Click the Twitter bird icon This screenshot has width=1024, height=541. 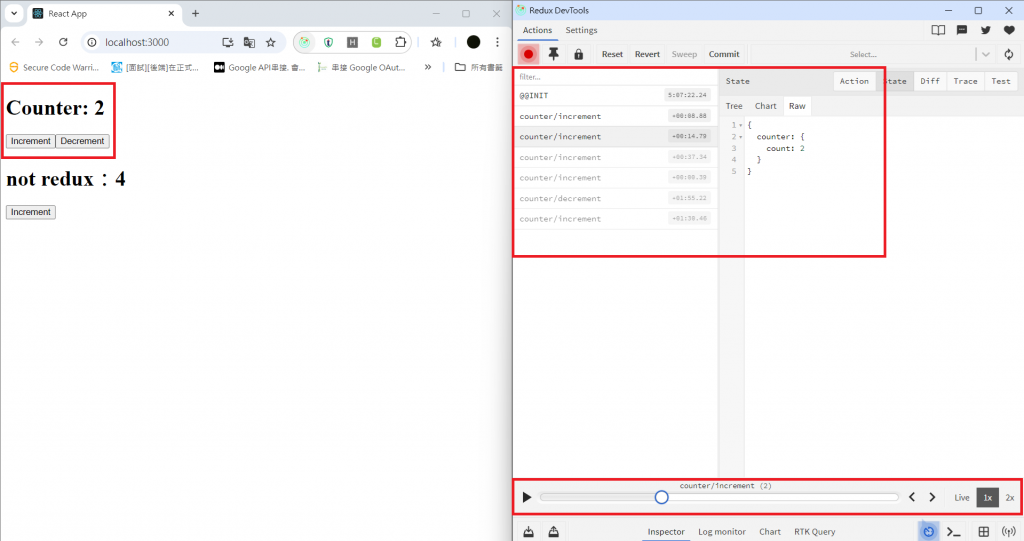pos(985,30)
